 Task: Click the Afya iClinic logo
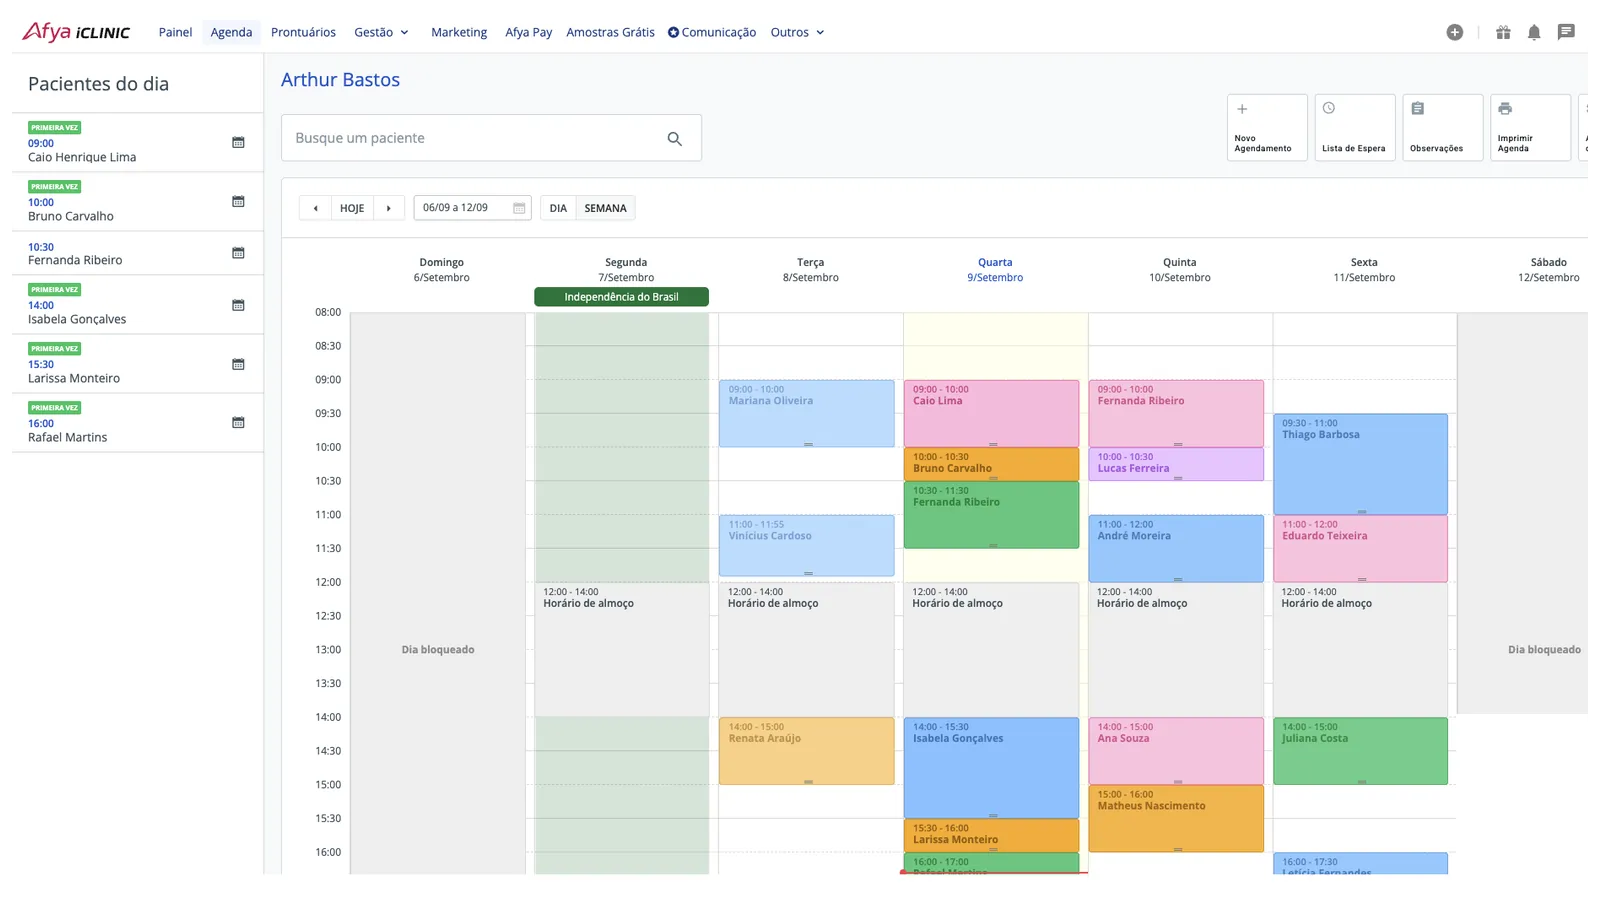point(76,32)
